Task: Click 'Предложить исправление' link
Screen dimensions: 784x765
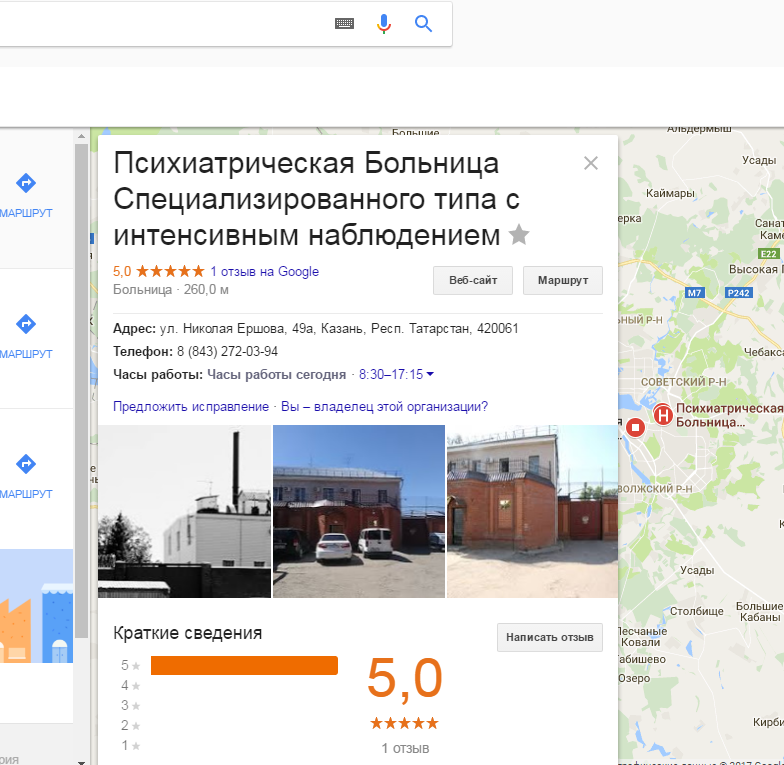Action: (191, 406)
